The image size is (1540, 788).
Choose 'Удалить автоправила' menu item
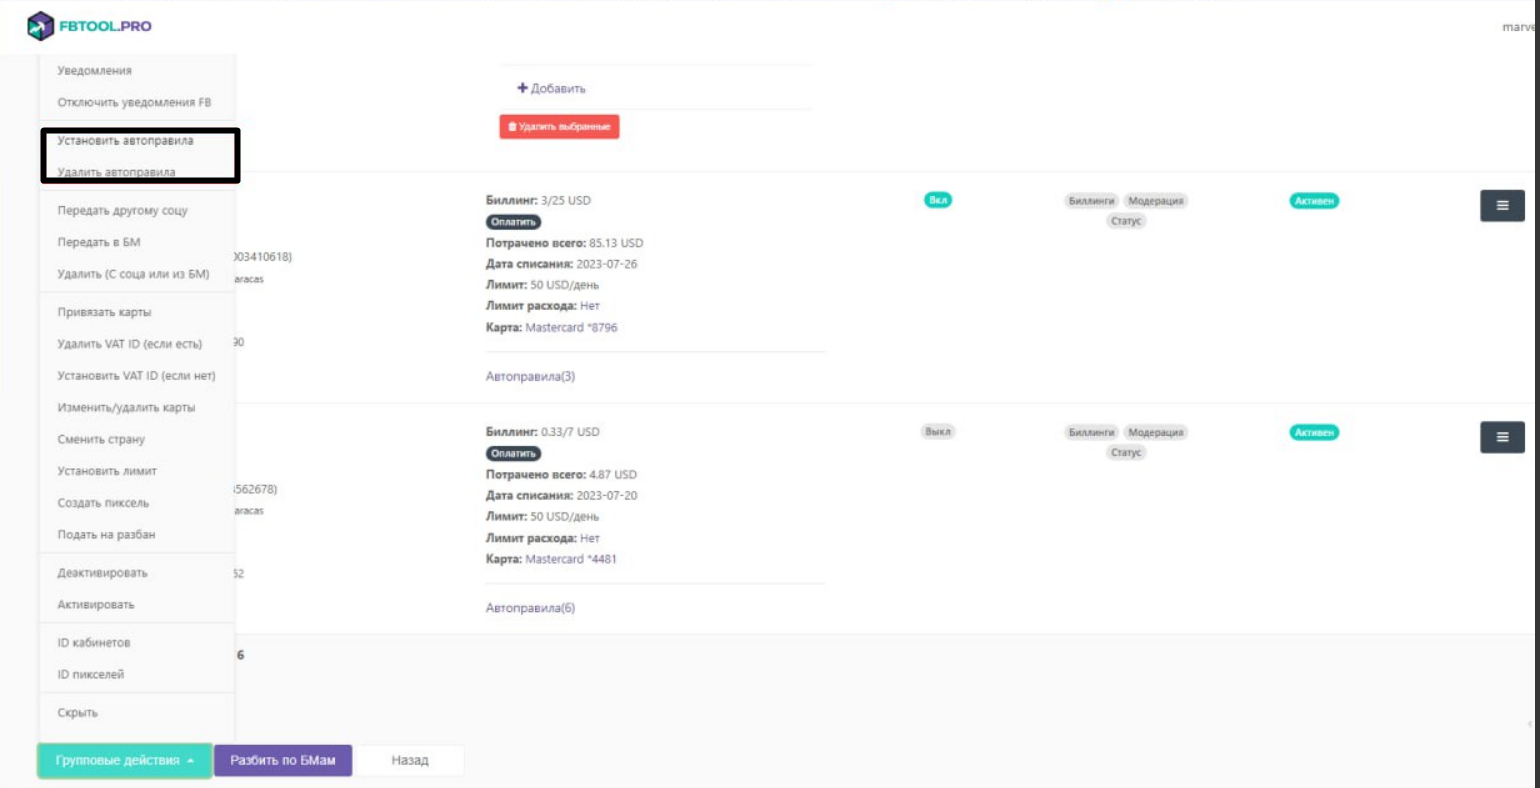[116, 172]
